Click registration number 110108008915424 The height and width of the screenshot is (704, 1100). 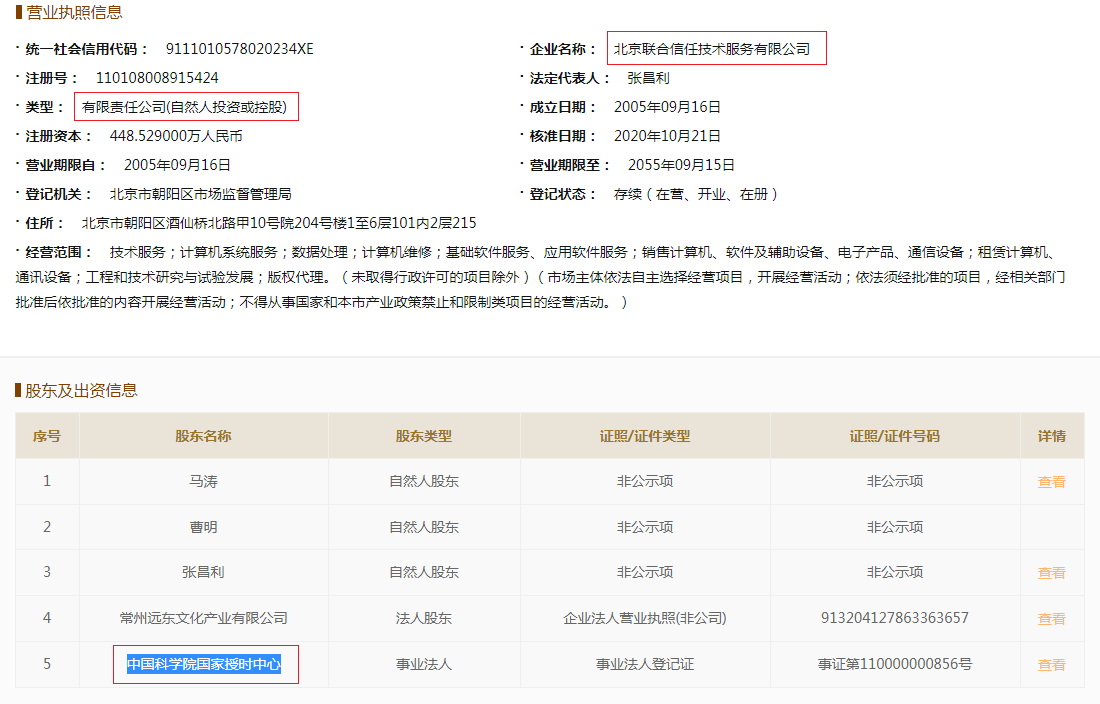point(157,78)
